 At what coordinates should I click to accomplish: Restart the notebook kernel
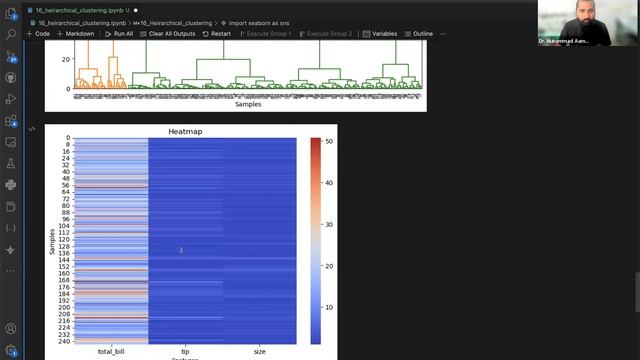coord(217,34)
